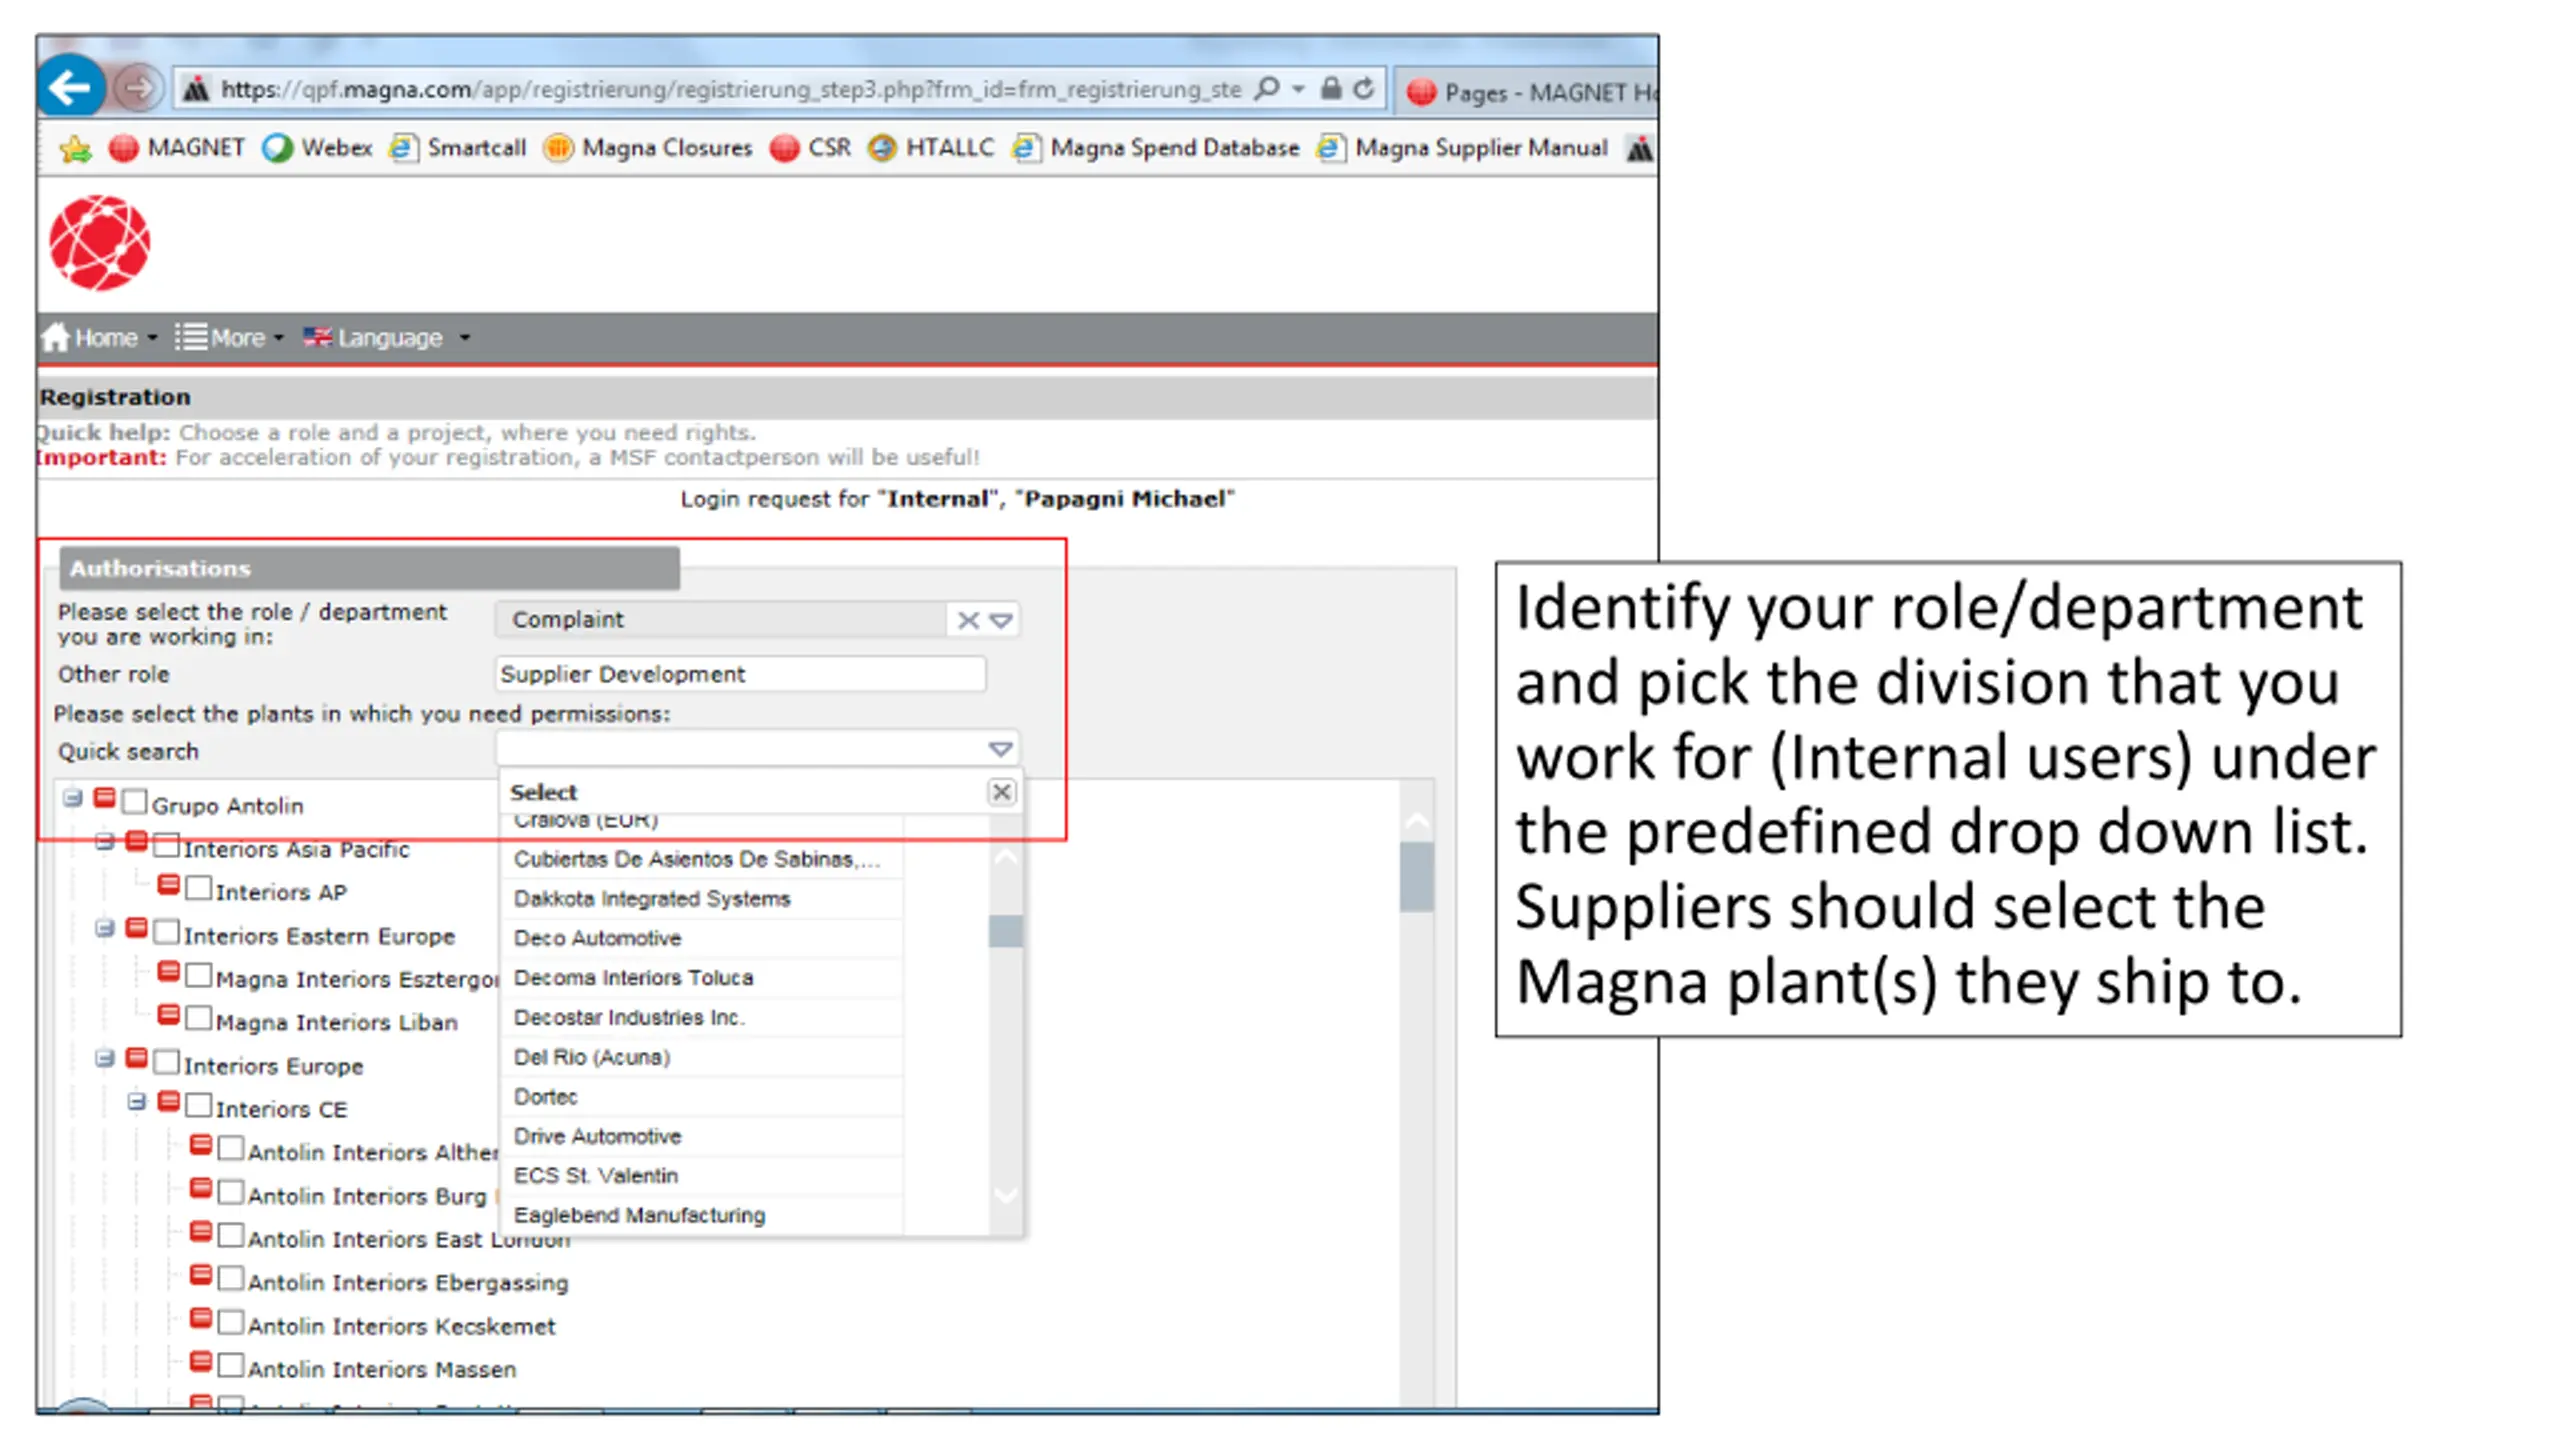Select Deco Automotive from the list

pos(598,938)
